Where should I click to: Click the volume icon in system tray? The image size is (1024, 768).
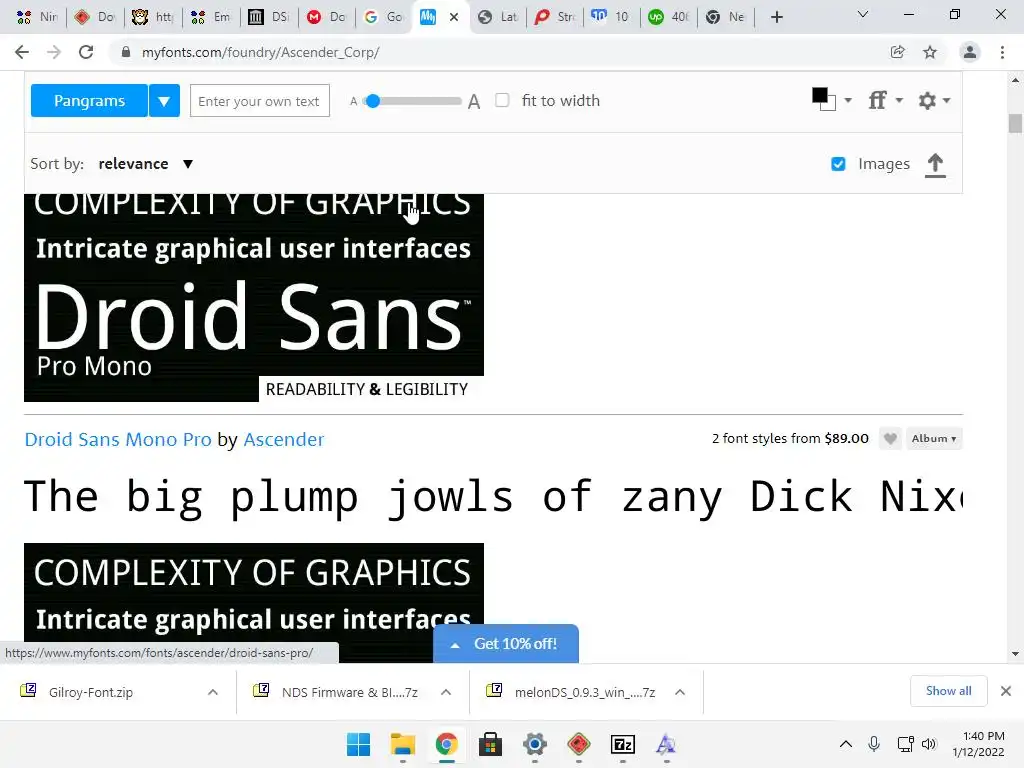click(929, 744)
